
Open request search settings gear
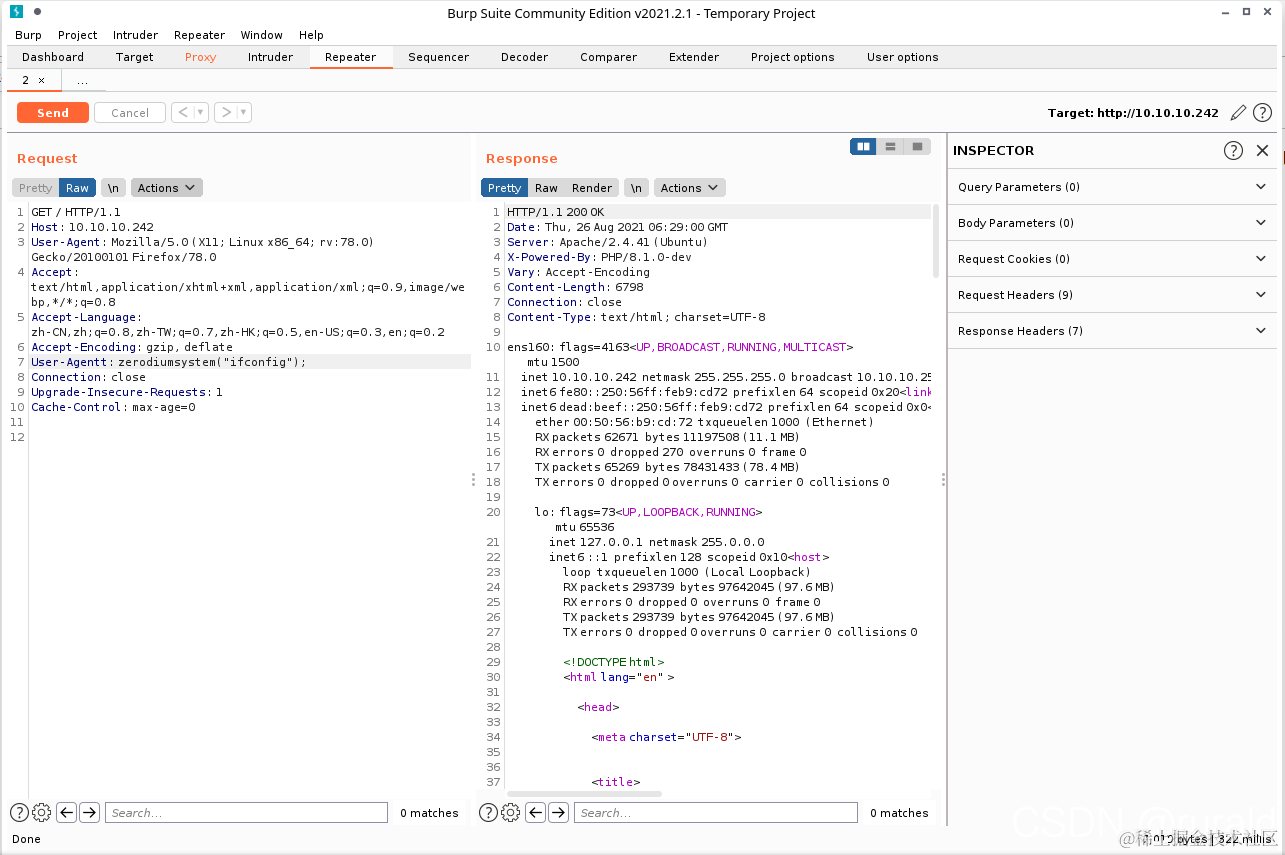pos(42,812)
